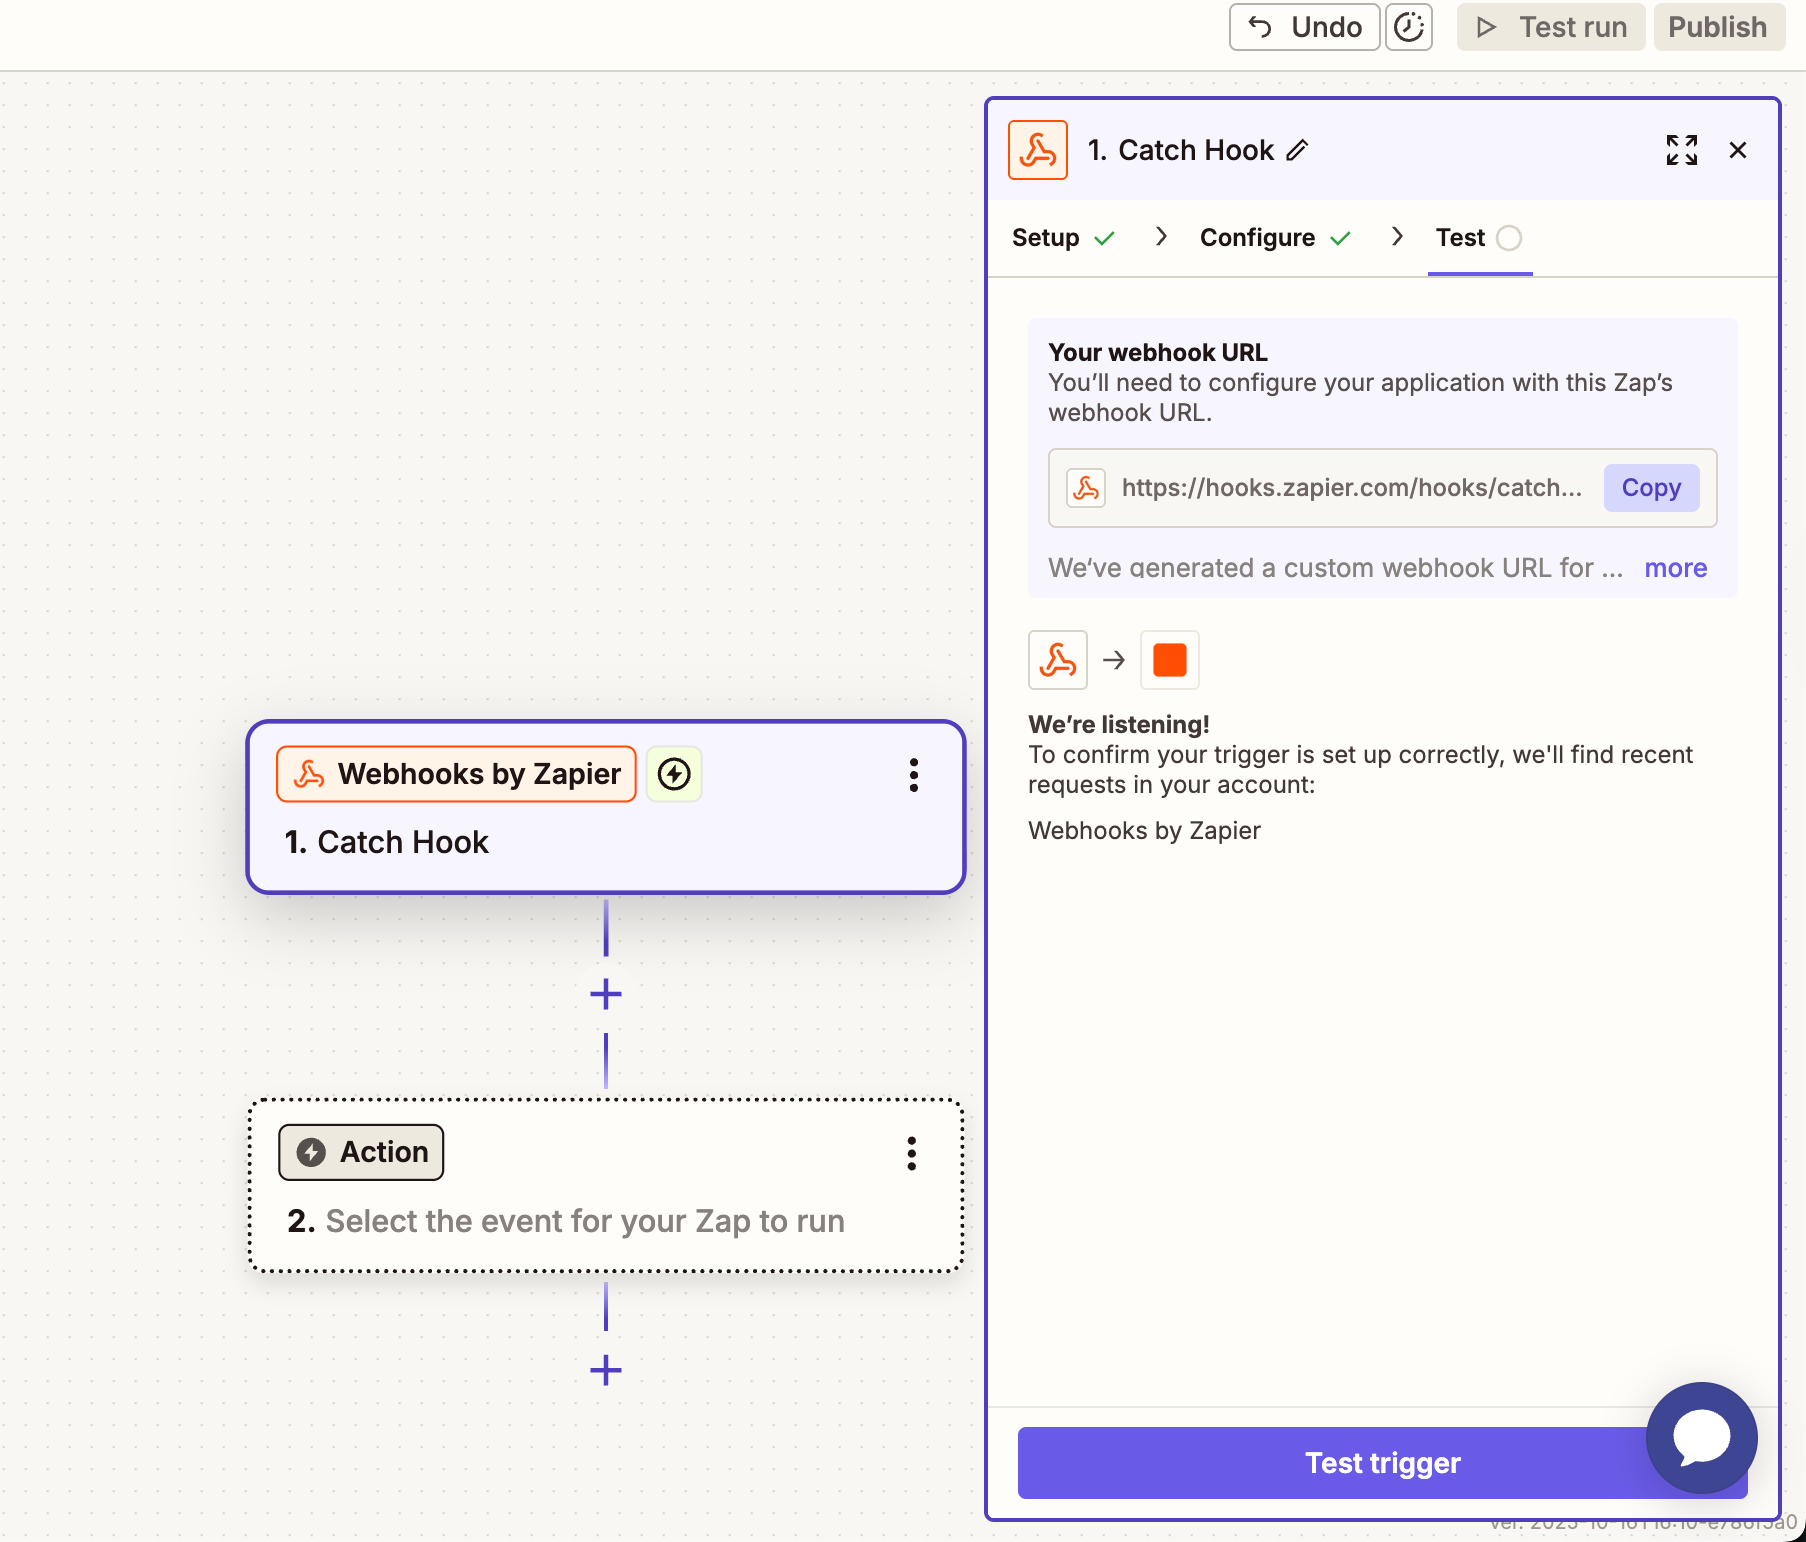This screenshot has height=1542, width=1806.
Task: Click the Webhooks by Zapier badge
Action: [x=456, y=774]
